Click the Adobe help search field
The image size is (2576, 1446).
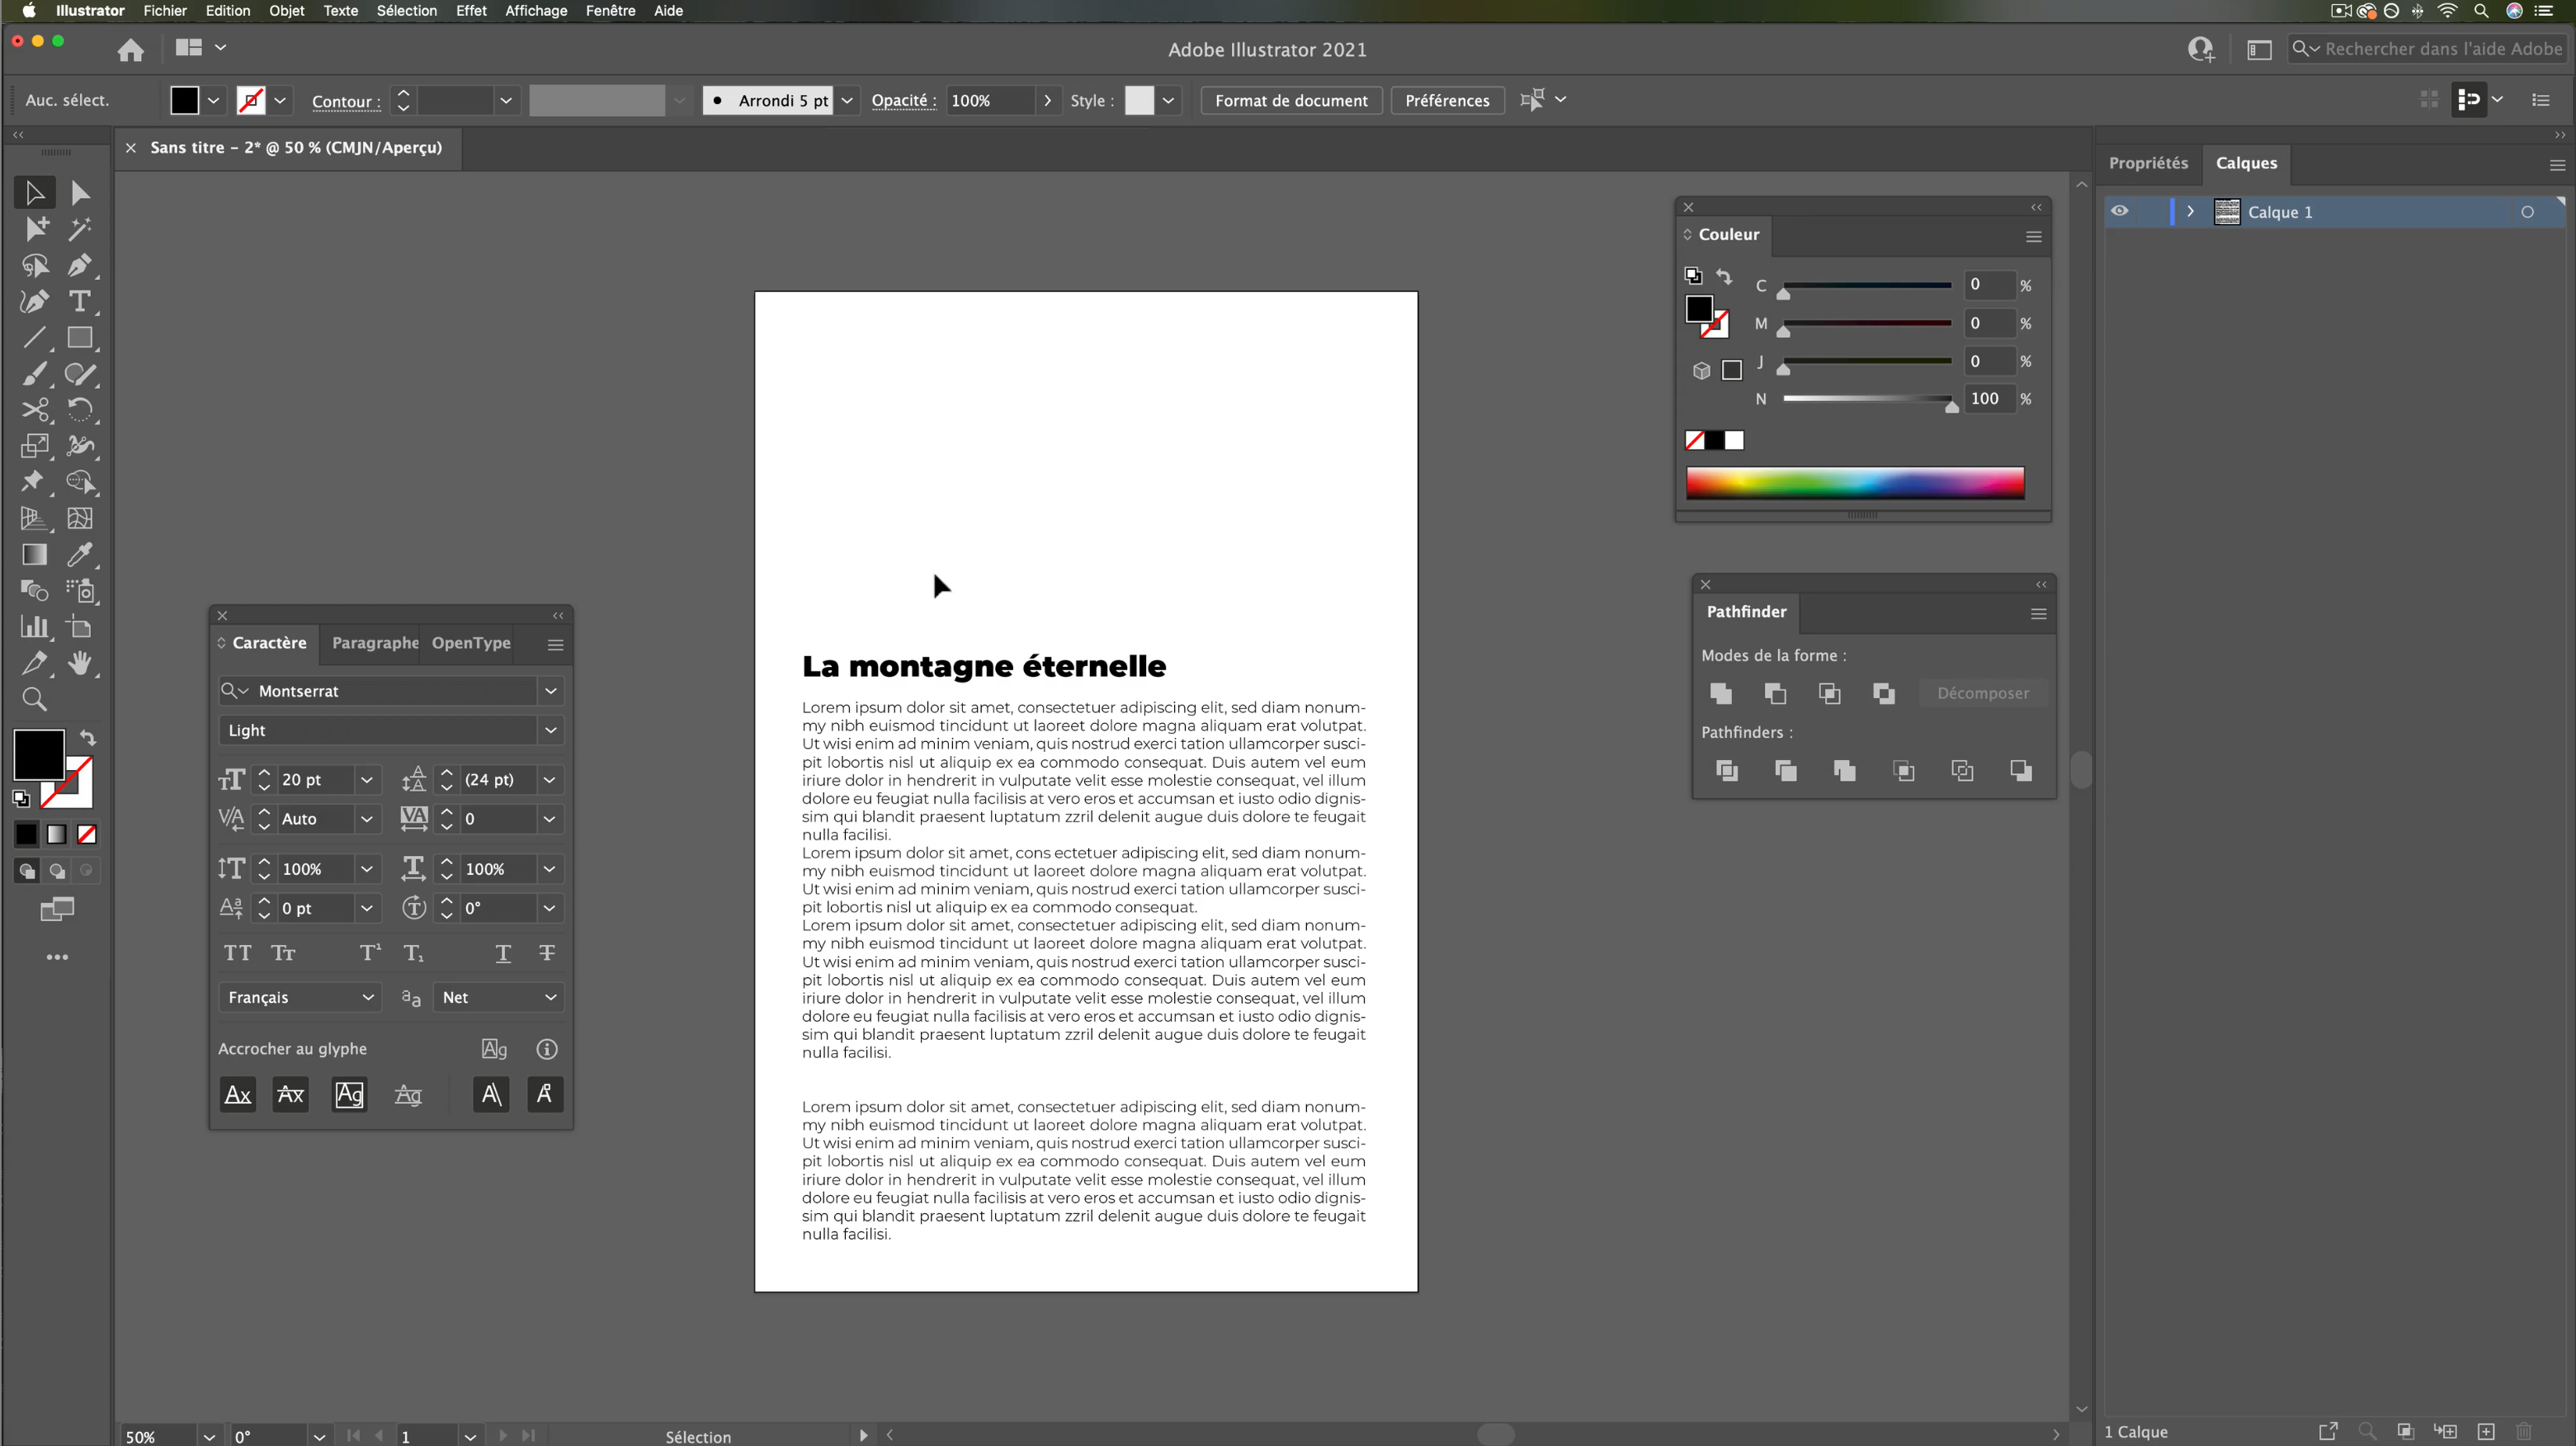coord(2430,48)
